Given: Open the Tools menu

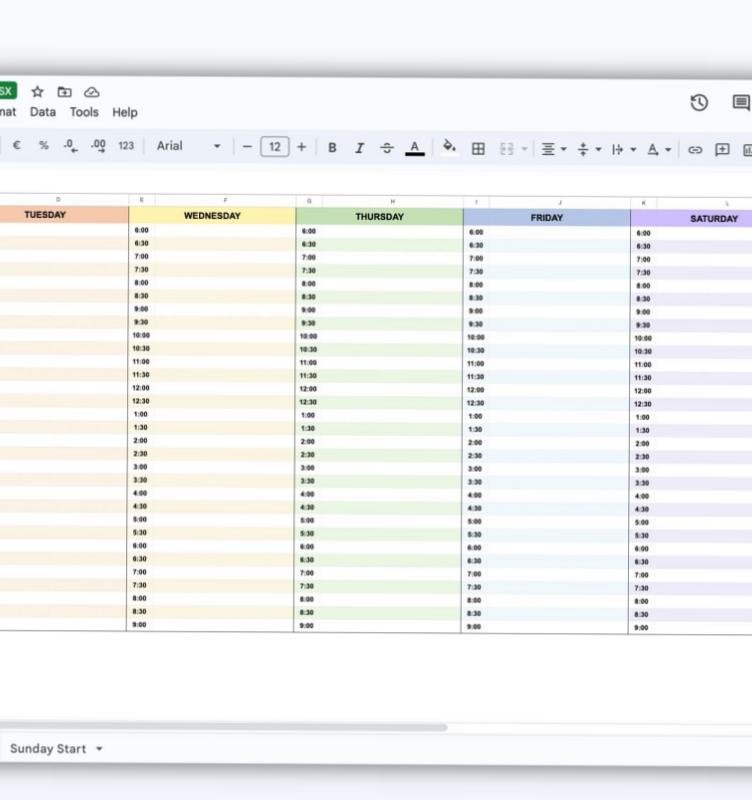Looking at the screenshot, I should 84,112.
